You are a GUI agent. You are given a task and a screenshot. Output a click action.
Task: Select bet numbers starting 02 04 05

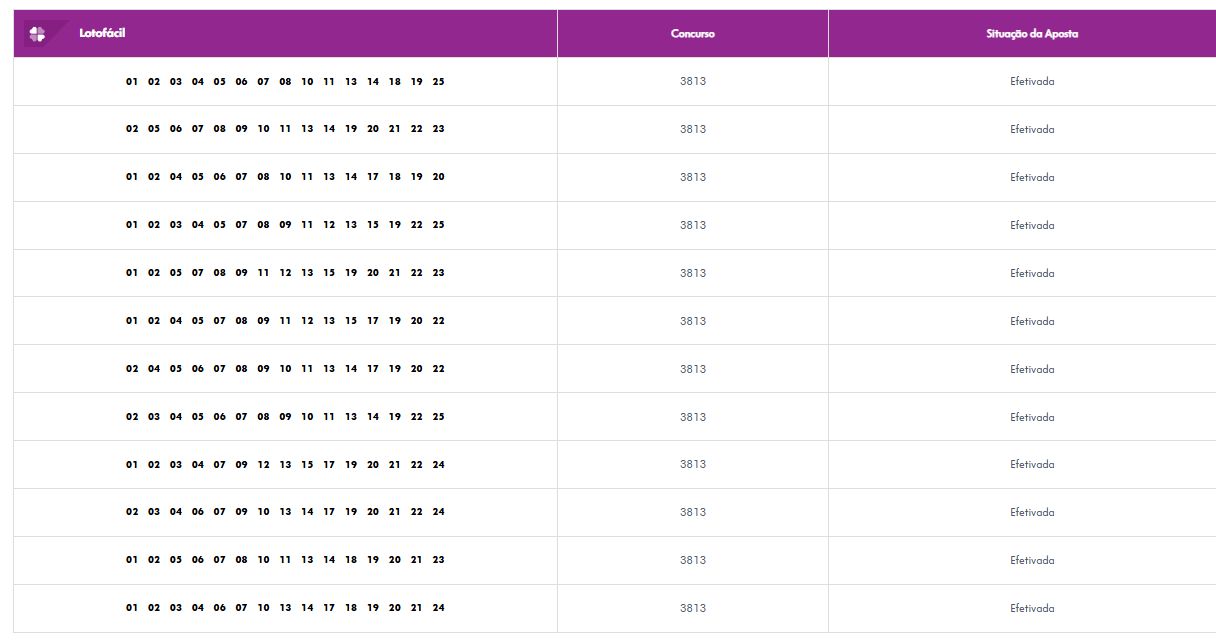pyautogui.click(x=285, y=369)
